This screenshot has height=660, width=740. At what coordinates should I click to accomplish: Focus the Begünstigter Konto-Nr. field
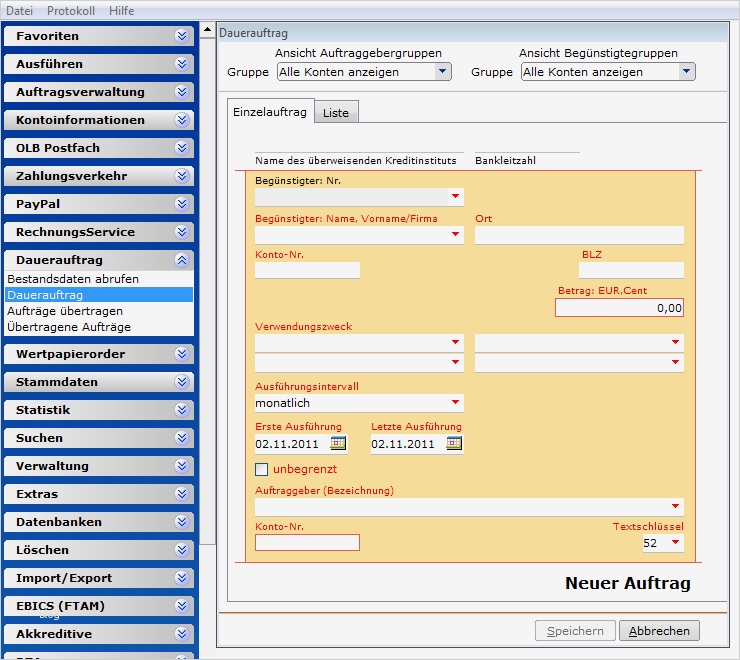(x=307, y=271)
